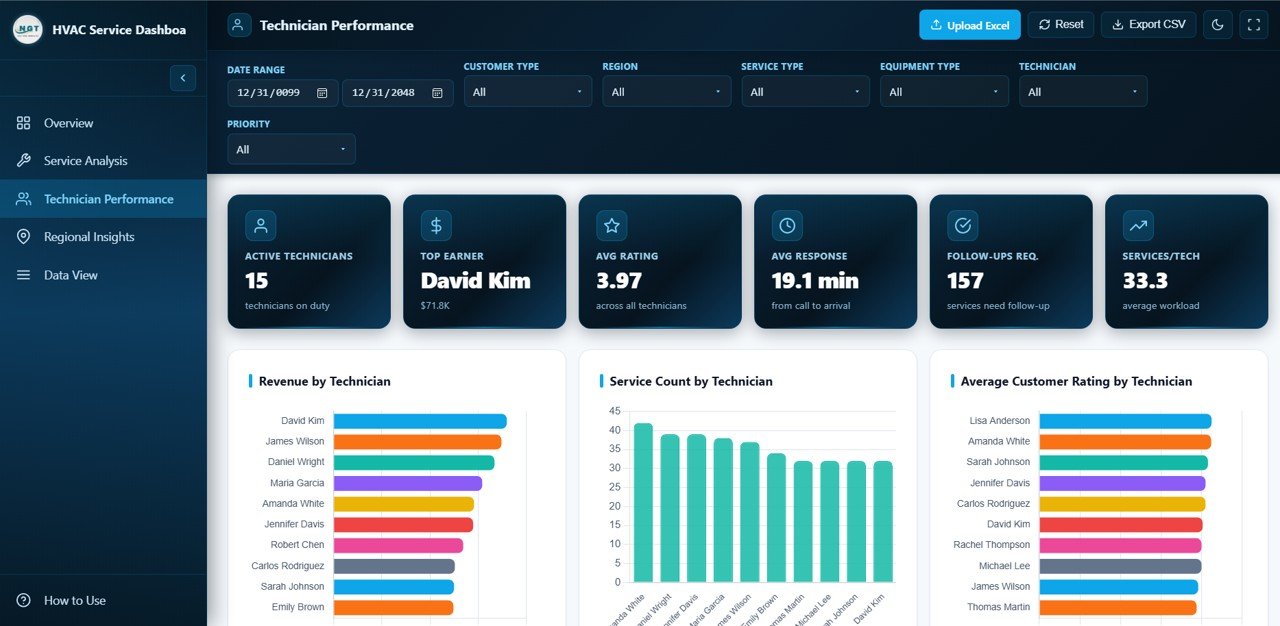Click the Follow-Ups Req. checkmark icon
This screenshot has width=1280, height=626.
[x=962, y=226]
